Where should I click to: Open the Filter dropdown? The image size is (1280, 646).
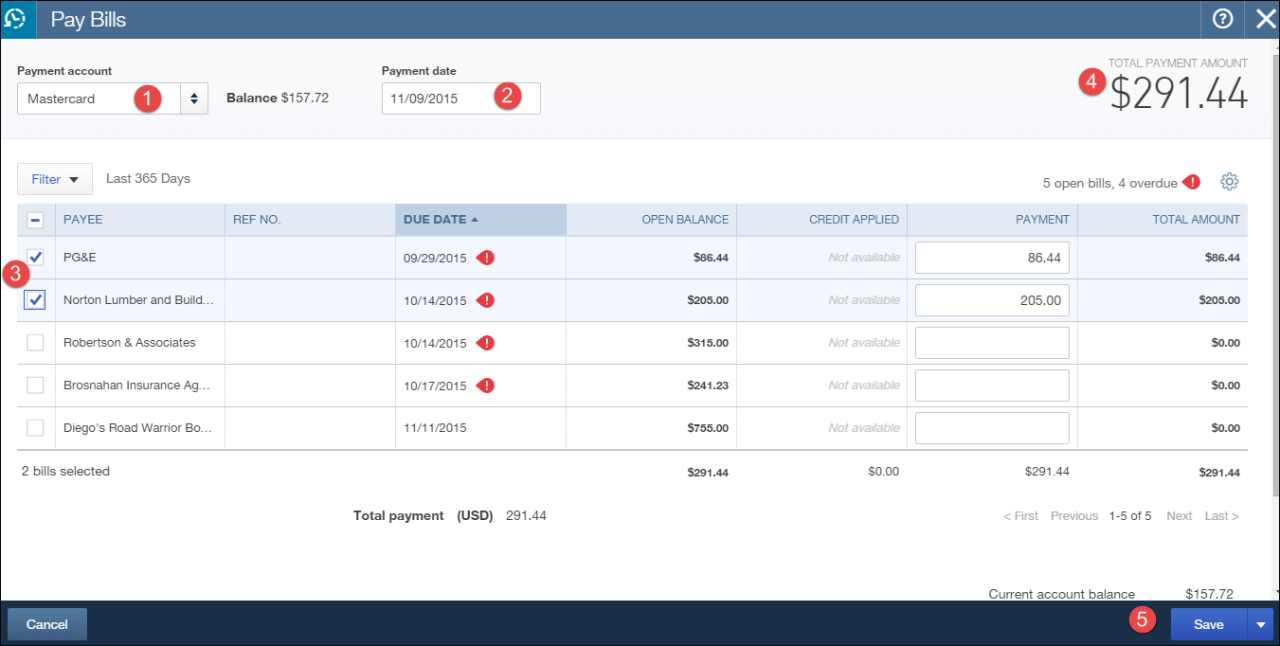tap(54, 178)
